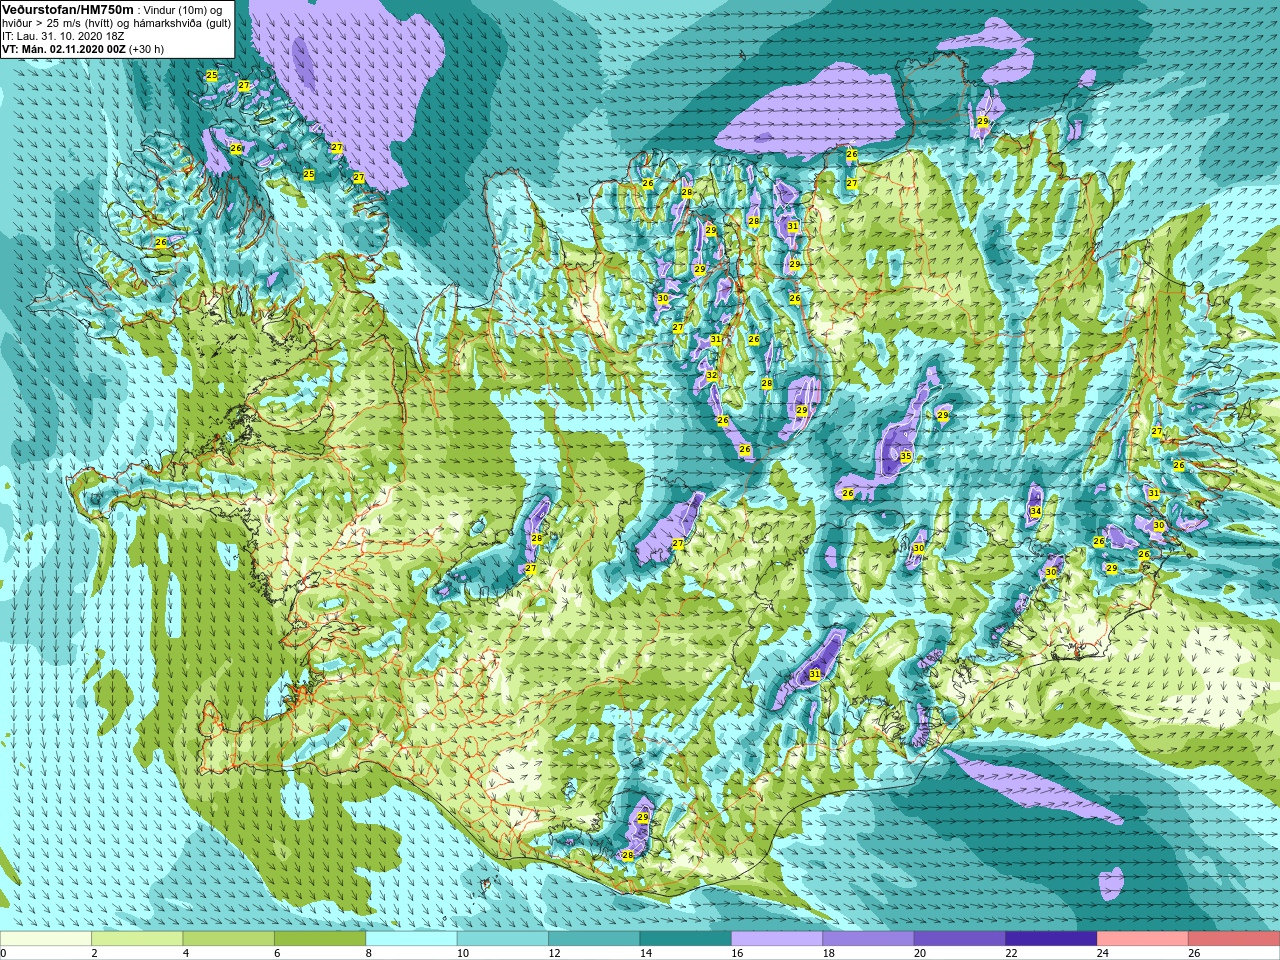
Task: Pick the pink legend swatch between 24 and 26
Action: point(1143,939)
